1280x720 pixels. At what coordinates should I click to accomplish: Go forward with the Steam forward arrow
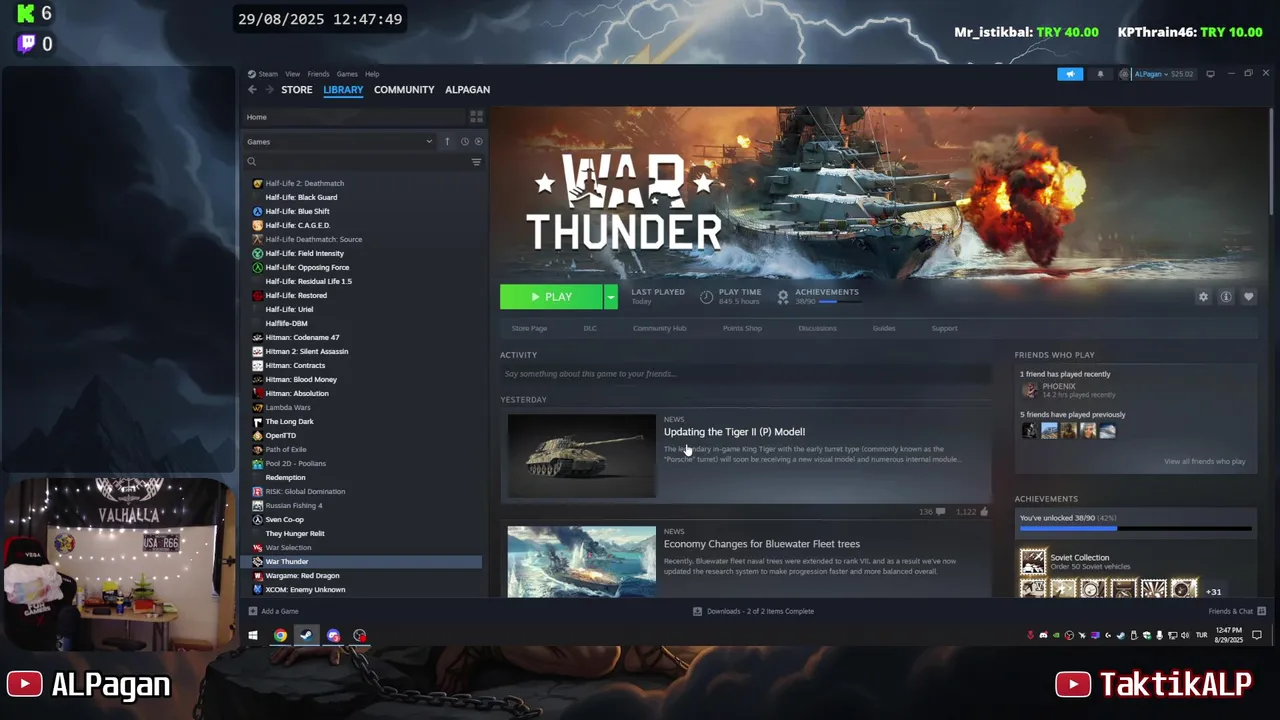click(269, 90)
